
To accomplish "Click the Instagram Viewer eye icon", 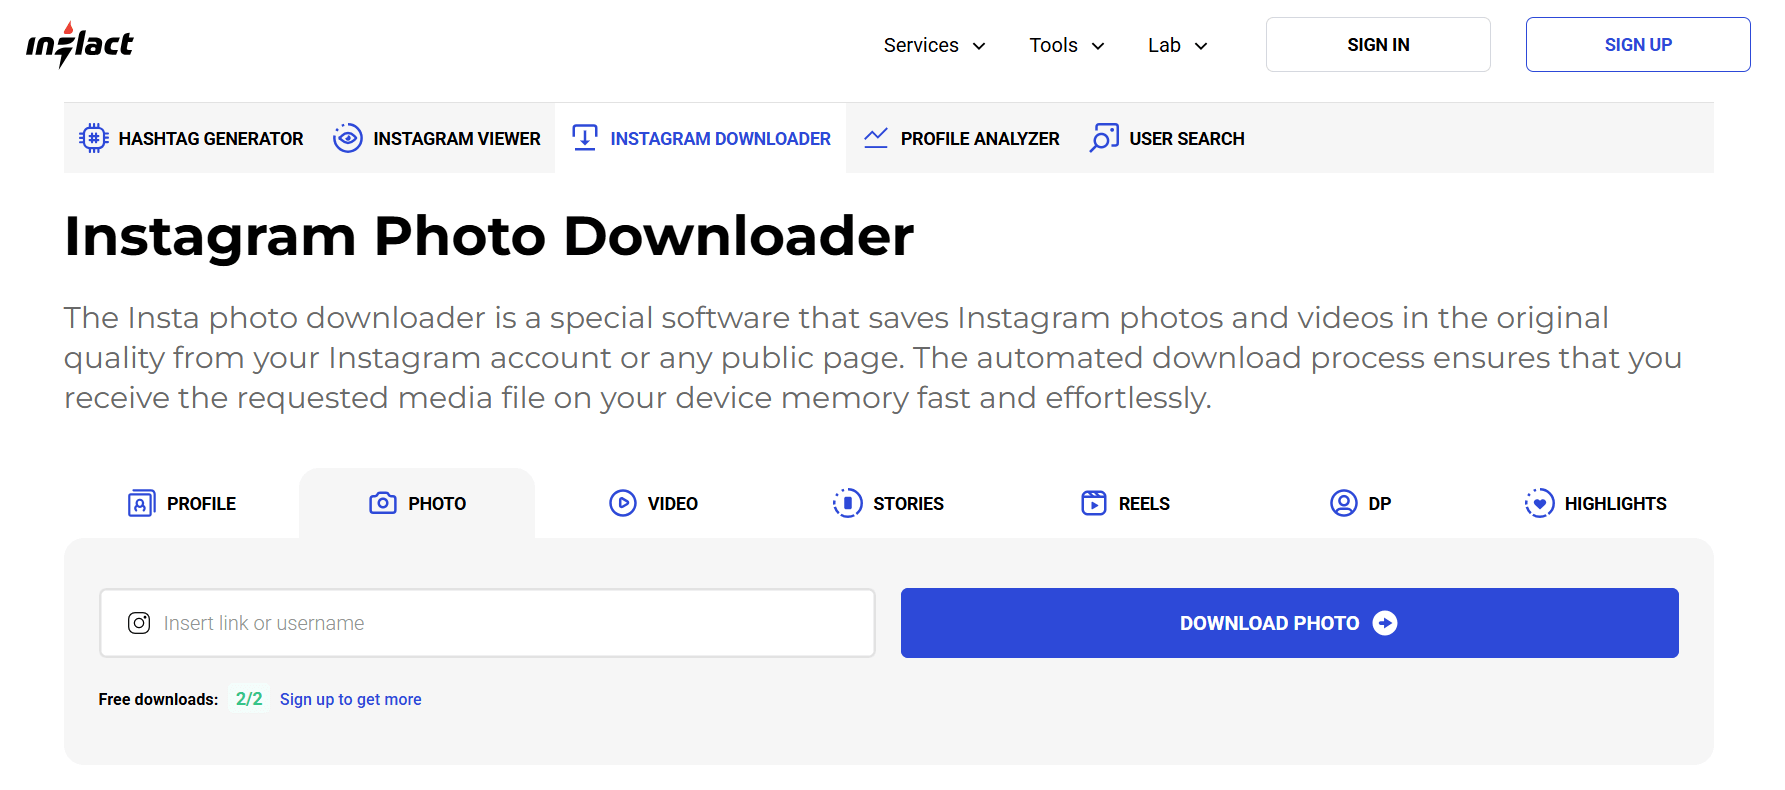I will click(348, 138).
